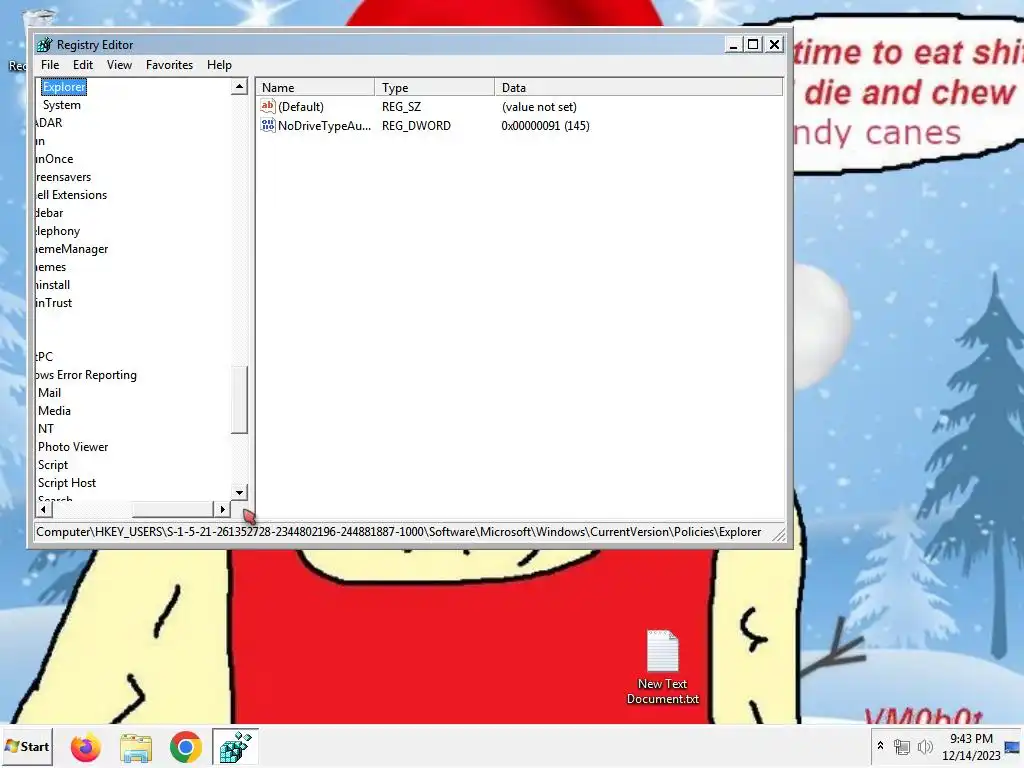
Task: Click the Registry Editor taskbar button
Action: (x=235, y=747)
